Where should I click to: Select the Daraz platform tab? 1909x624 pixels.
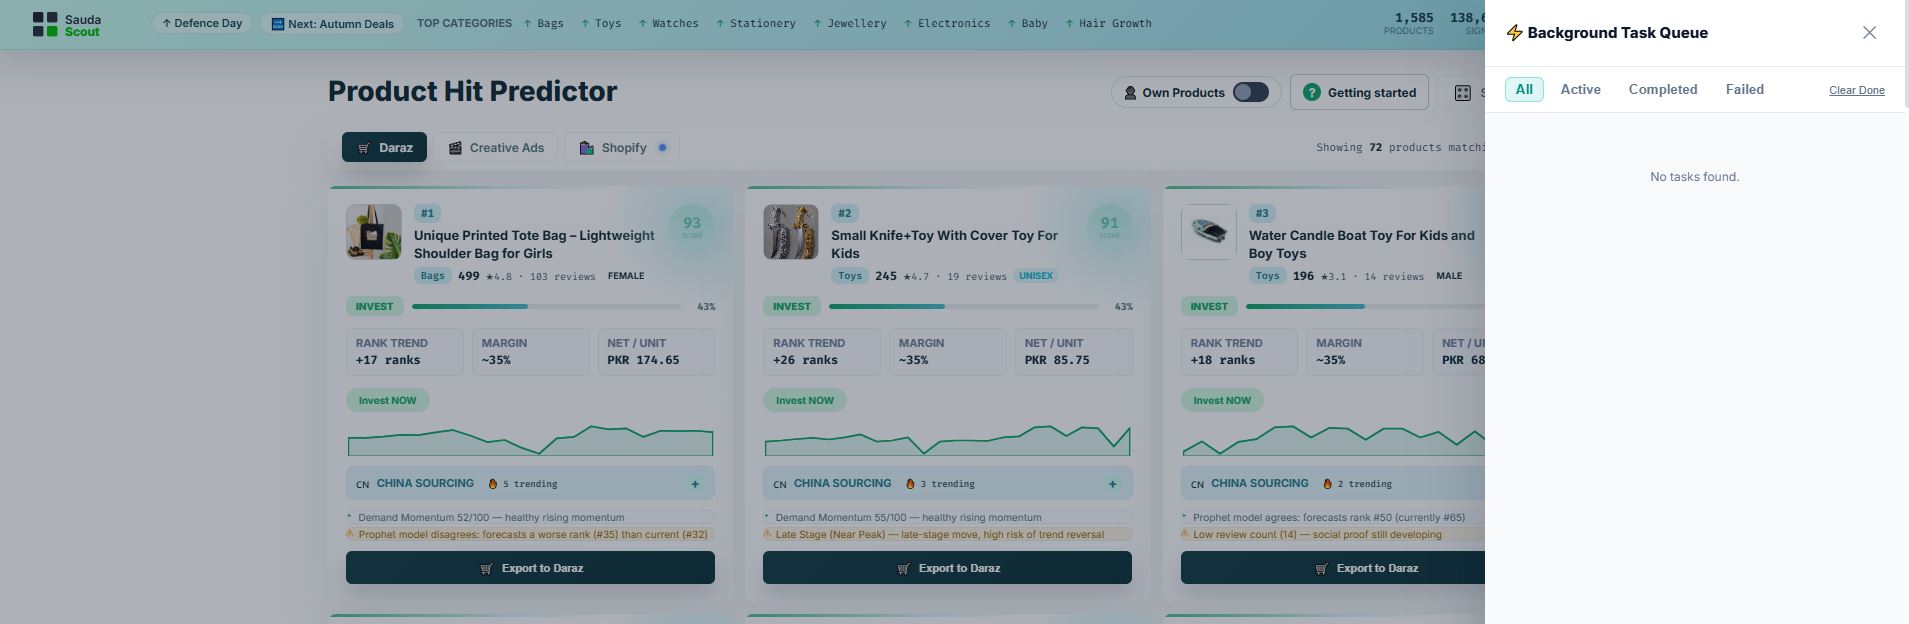tap(384, 147)
